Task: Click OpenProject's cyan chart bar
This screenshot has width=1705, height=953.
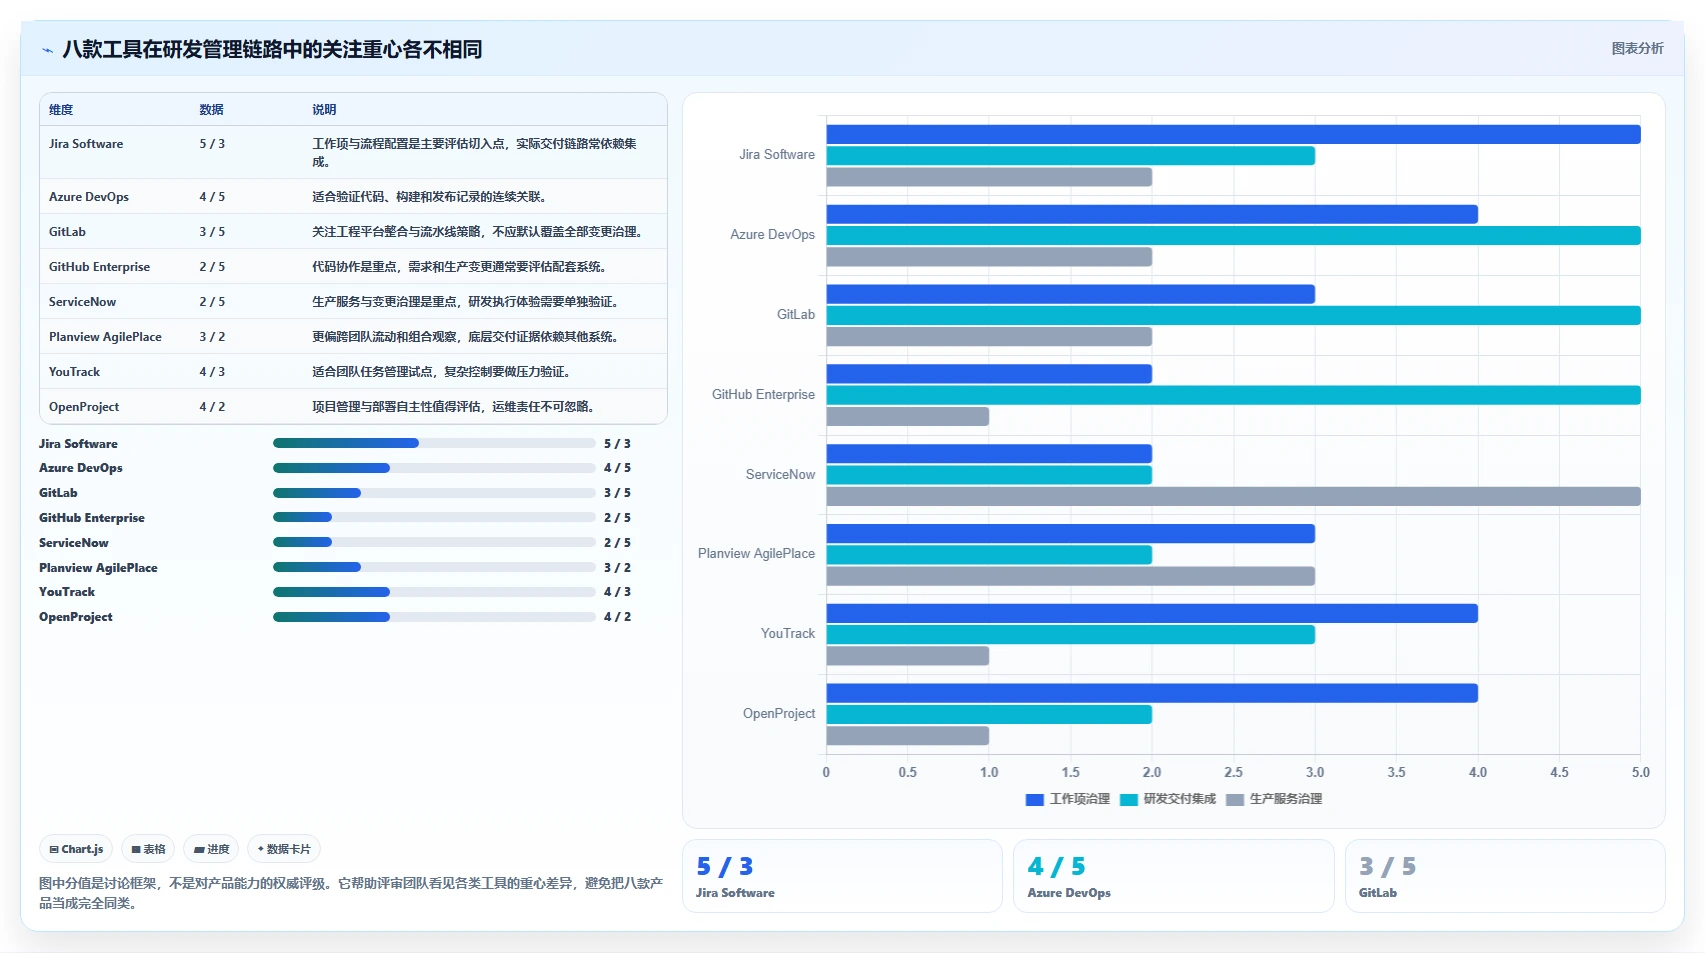Action: [989, 714]
